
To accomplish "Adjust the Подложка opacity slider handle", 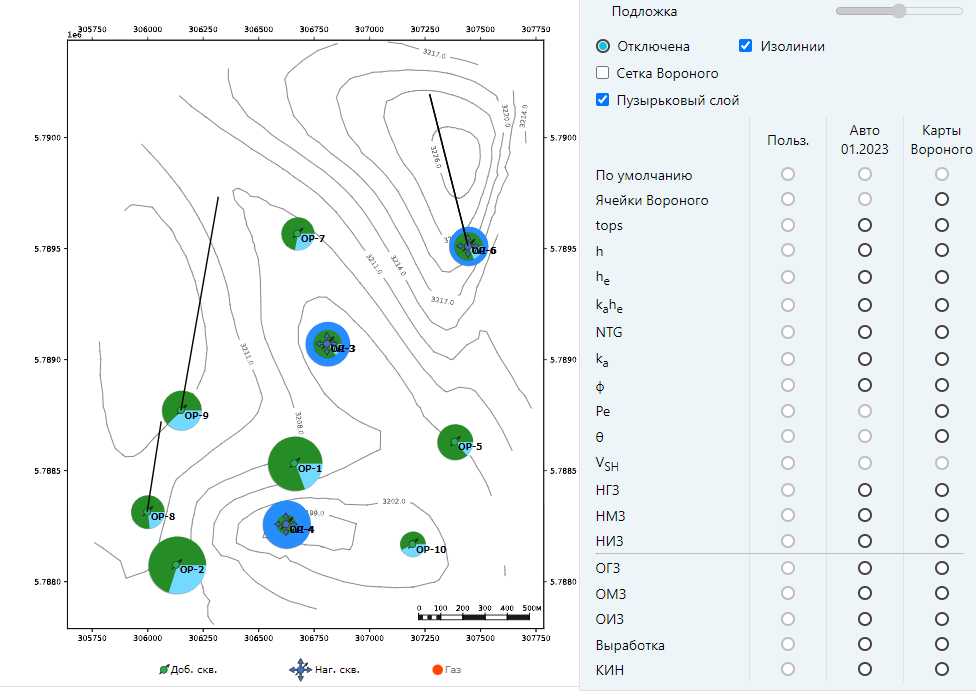I will [x=899, y=11].
